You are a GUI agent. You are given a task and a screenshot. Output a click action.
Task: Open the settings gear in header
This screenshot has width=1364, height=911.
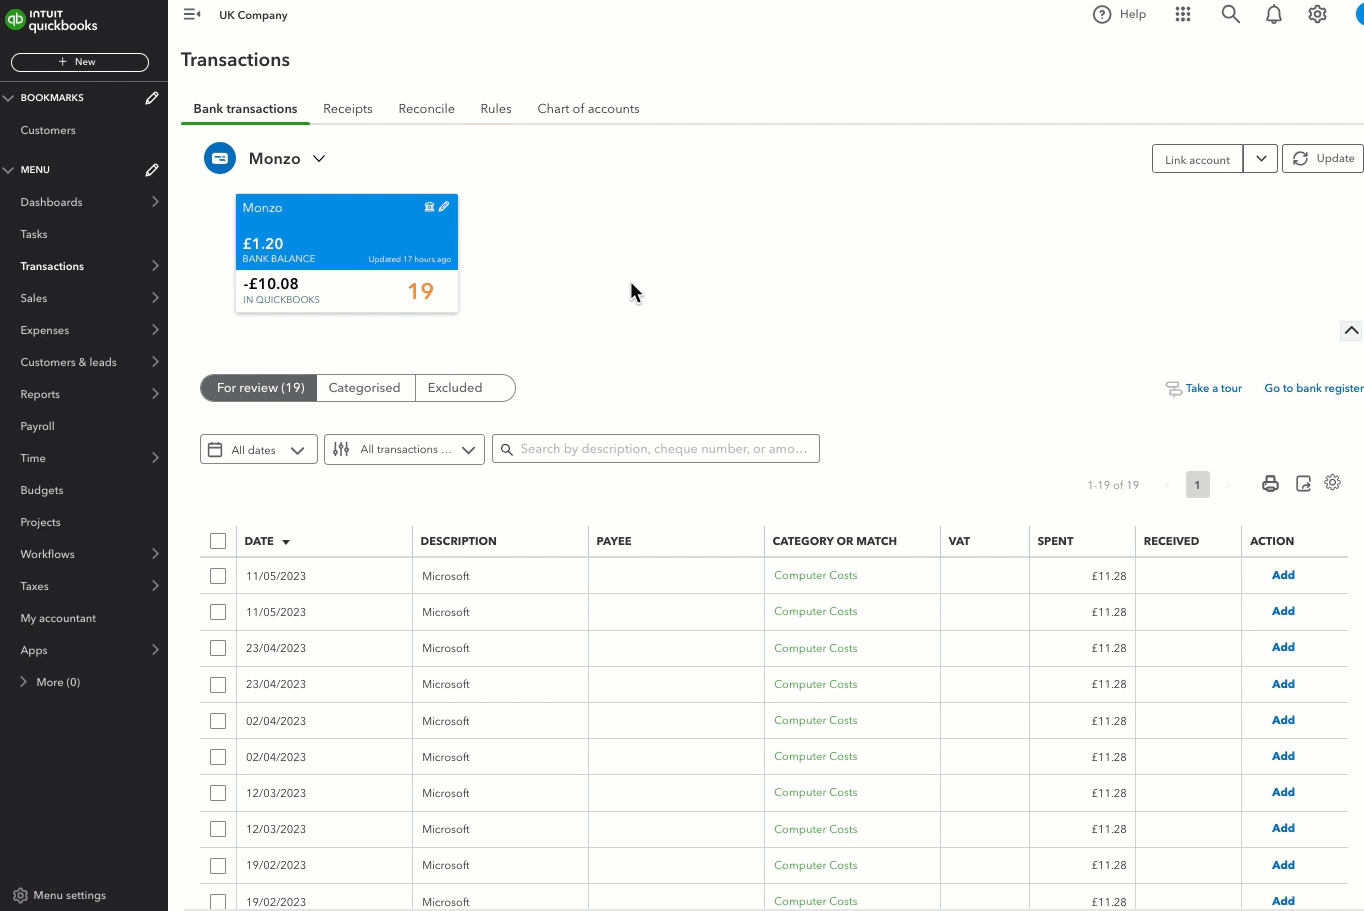[x=1318, y=14]
